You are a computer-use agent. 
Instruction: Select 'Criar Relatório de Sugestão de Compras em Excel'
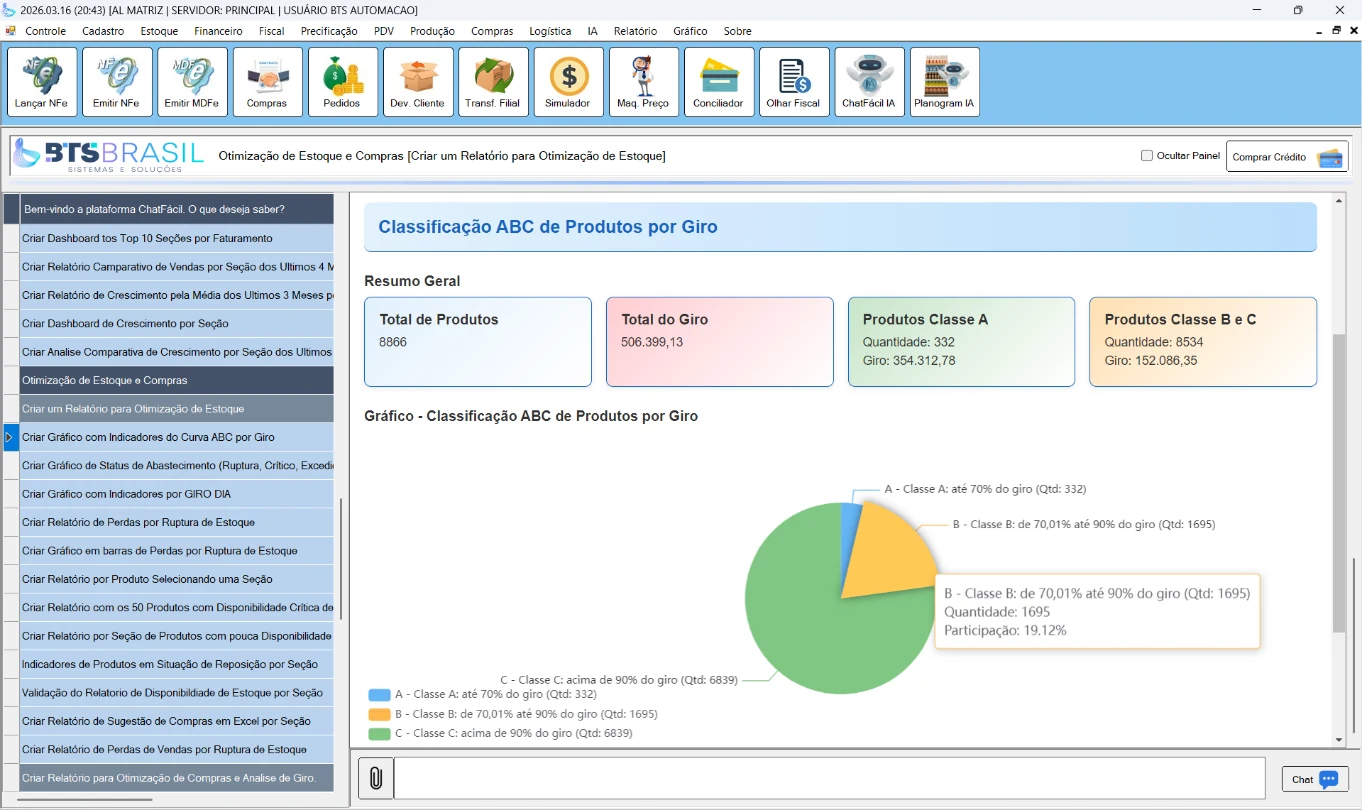[176, 721]
